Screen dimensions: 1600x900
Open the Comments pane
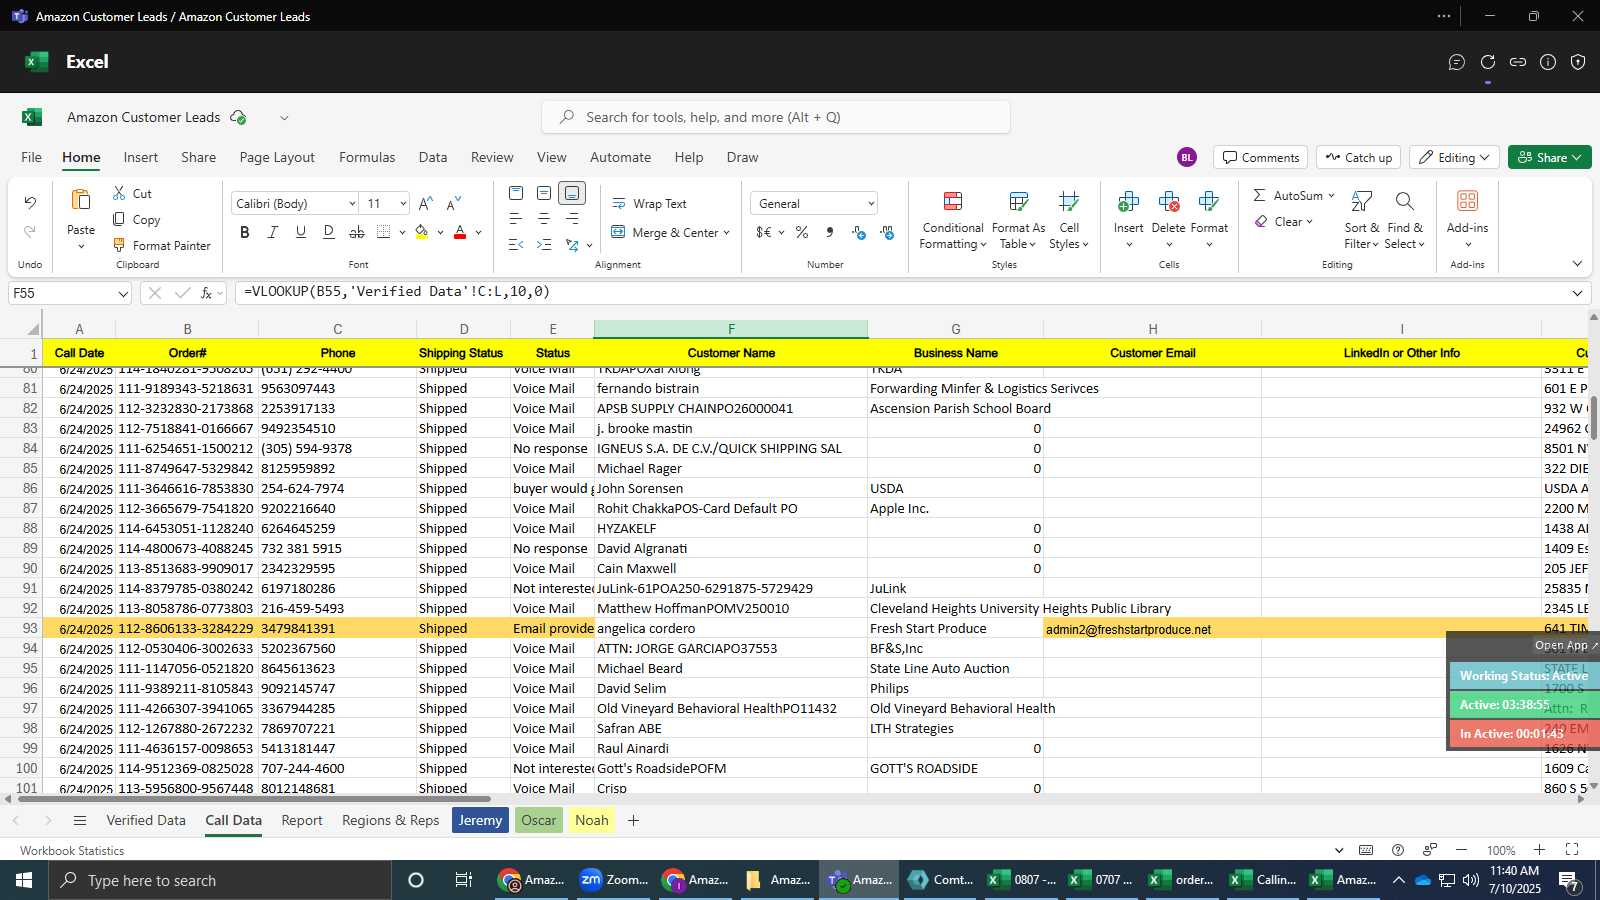tap(1260, 157)
